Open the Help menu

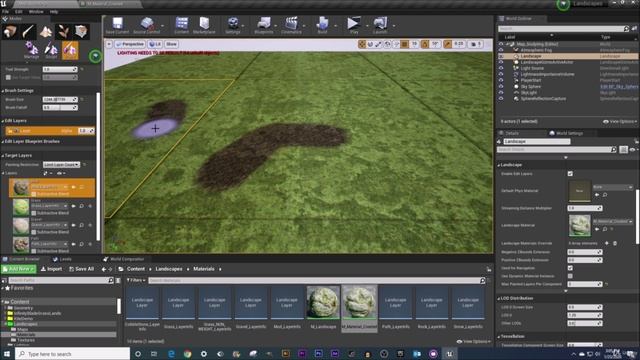[x=54, y=11]
